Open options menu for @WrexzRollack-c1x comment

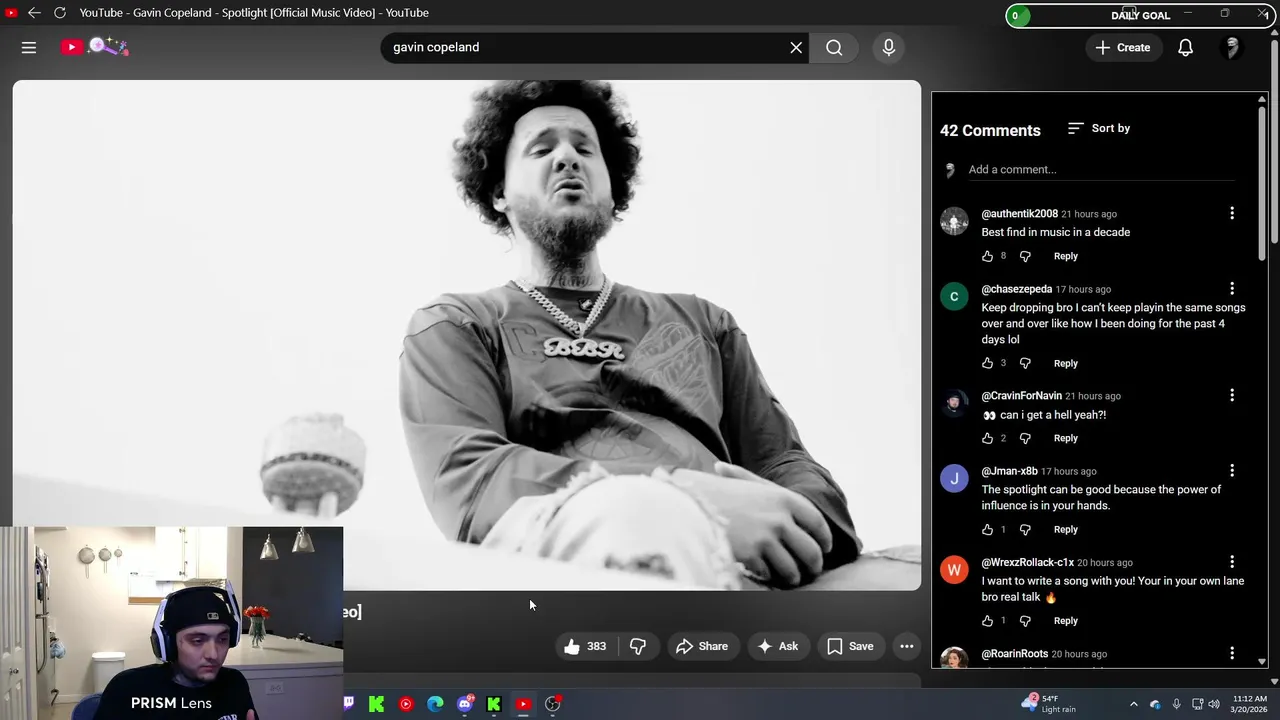(x=1232, y=562)
